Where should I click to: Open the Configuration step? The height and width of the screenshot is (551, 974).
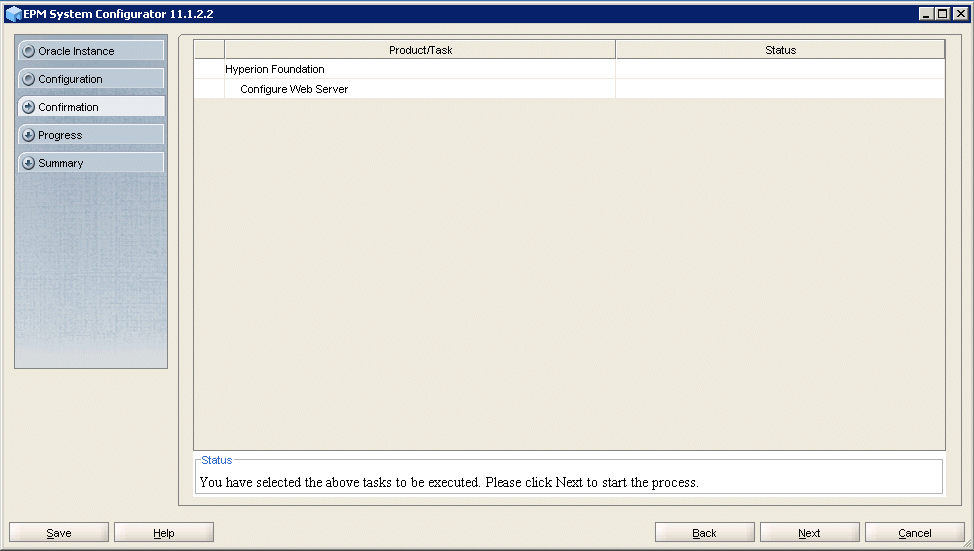[x=91, y=79]
